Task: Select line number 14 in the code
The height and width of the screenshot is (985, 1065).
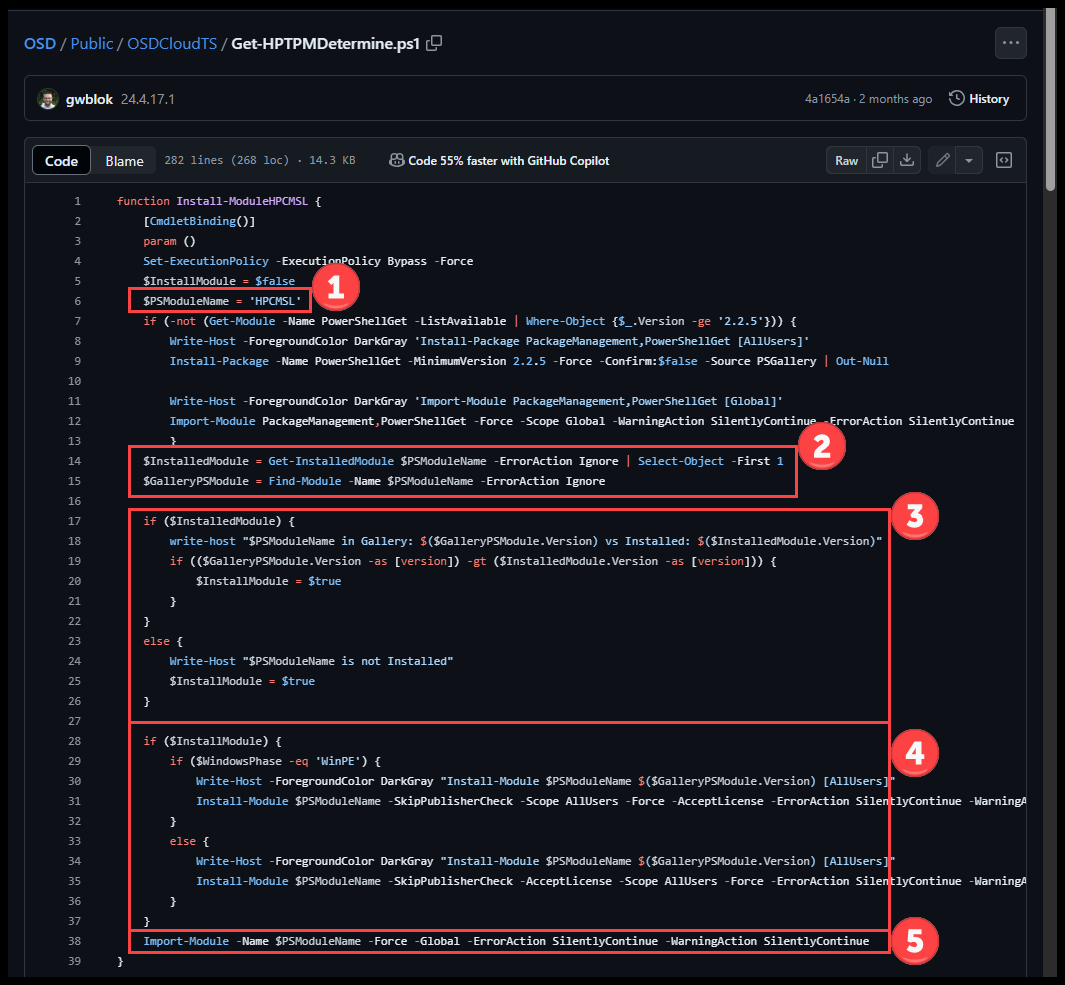Action: point(74,460)
